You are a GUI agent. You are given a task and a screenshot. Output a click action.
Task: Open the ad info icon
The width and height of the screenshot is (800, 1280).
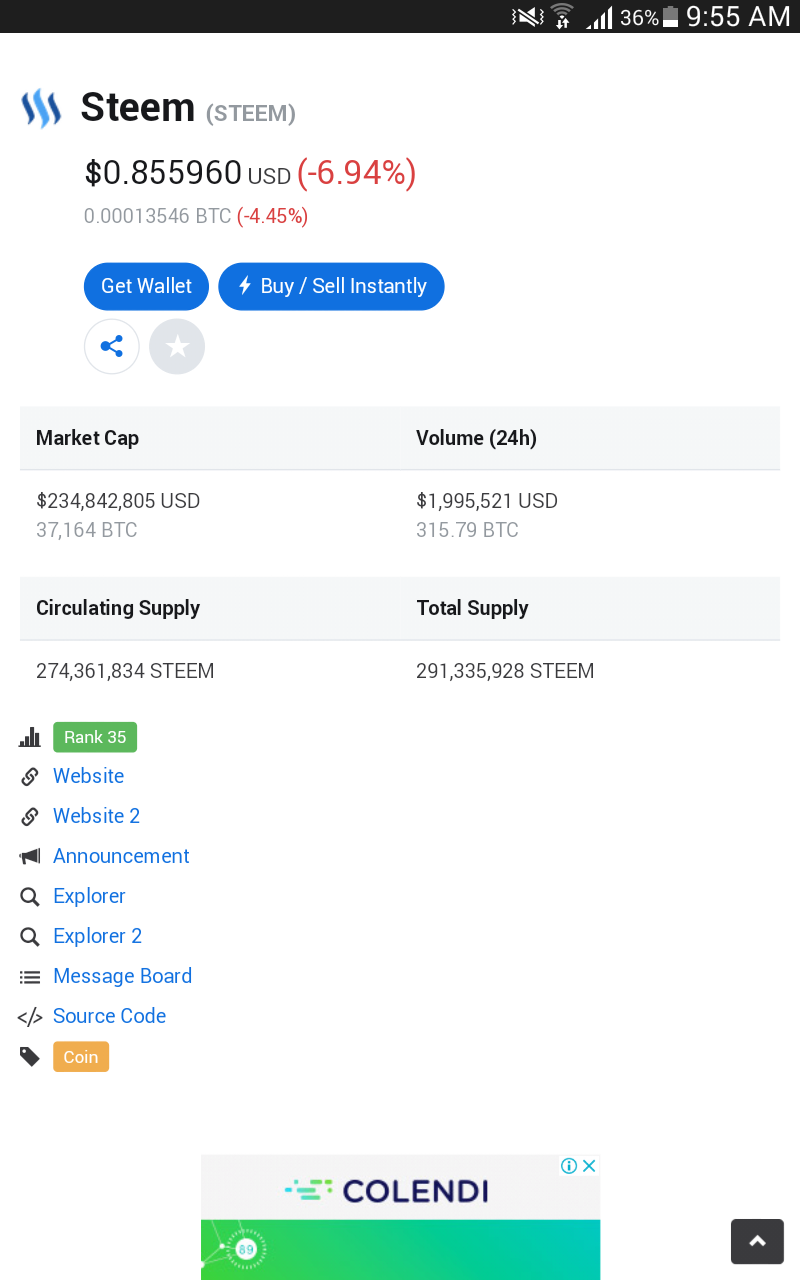568,1166
